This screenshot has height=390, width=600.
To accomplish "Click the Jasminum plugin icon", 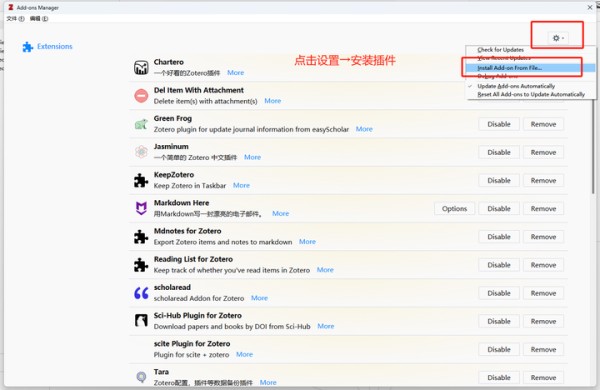I will point(141,152).
